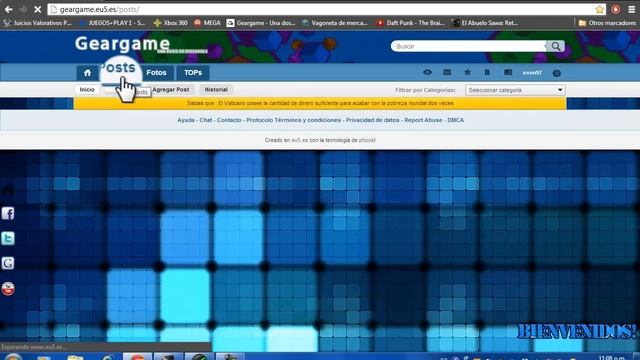Go to the site home icon tab
This screenshot has width=640, height=360.
[x=87, y=73]
